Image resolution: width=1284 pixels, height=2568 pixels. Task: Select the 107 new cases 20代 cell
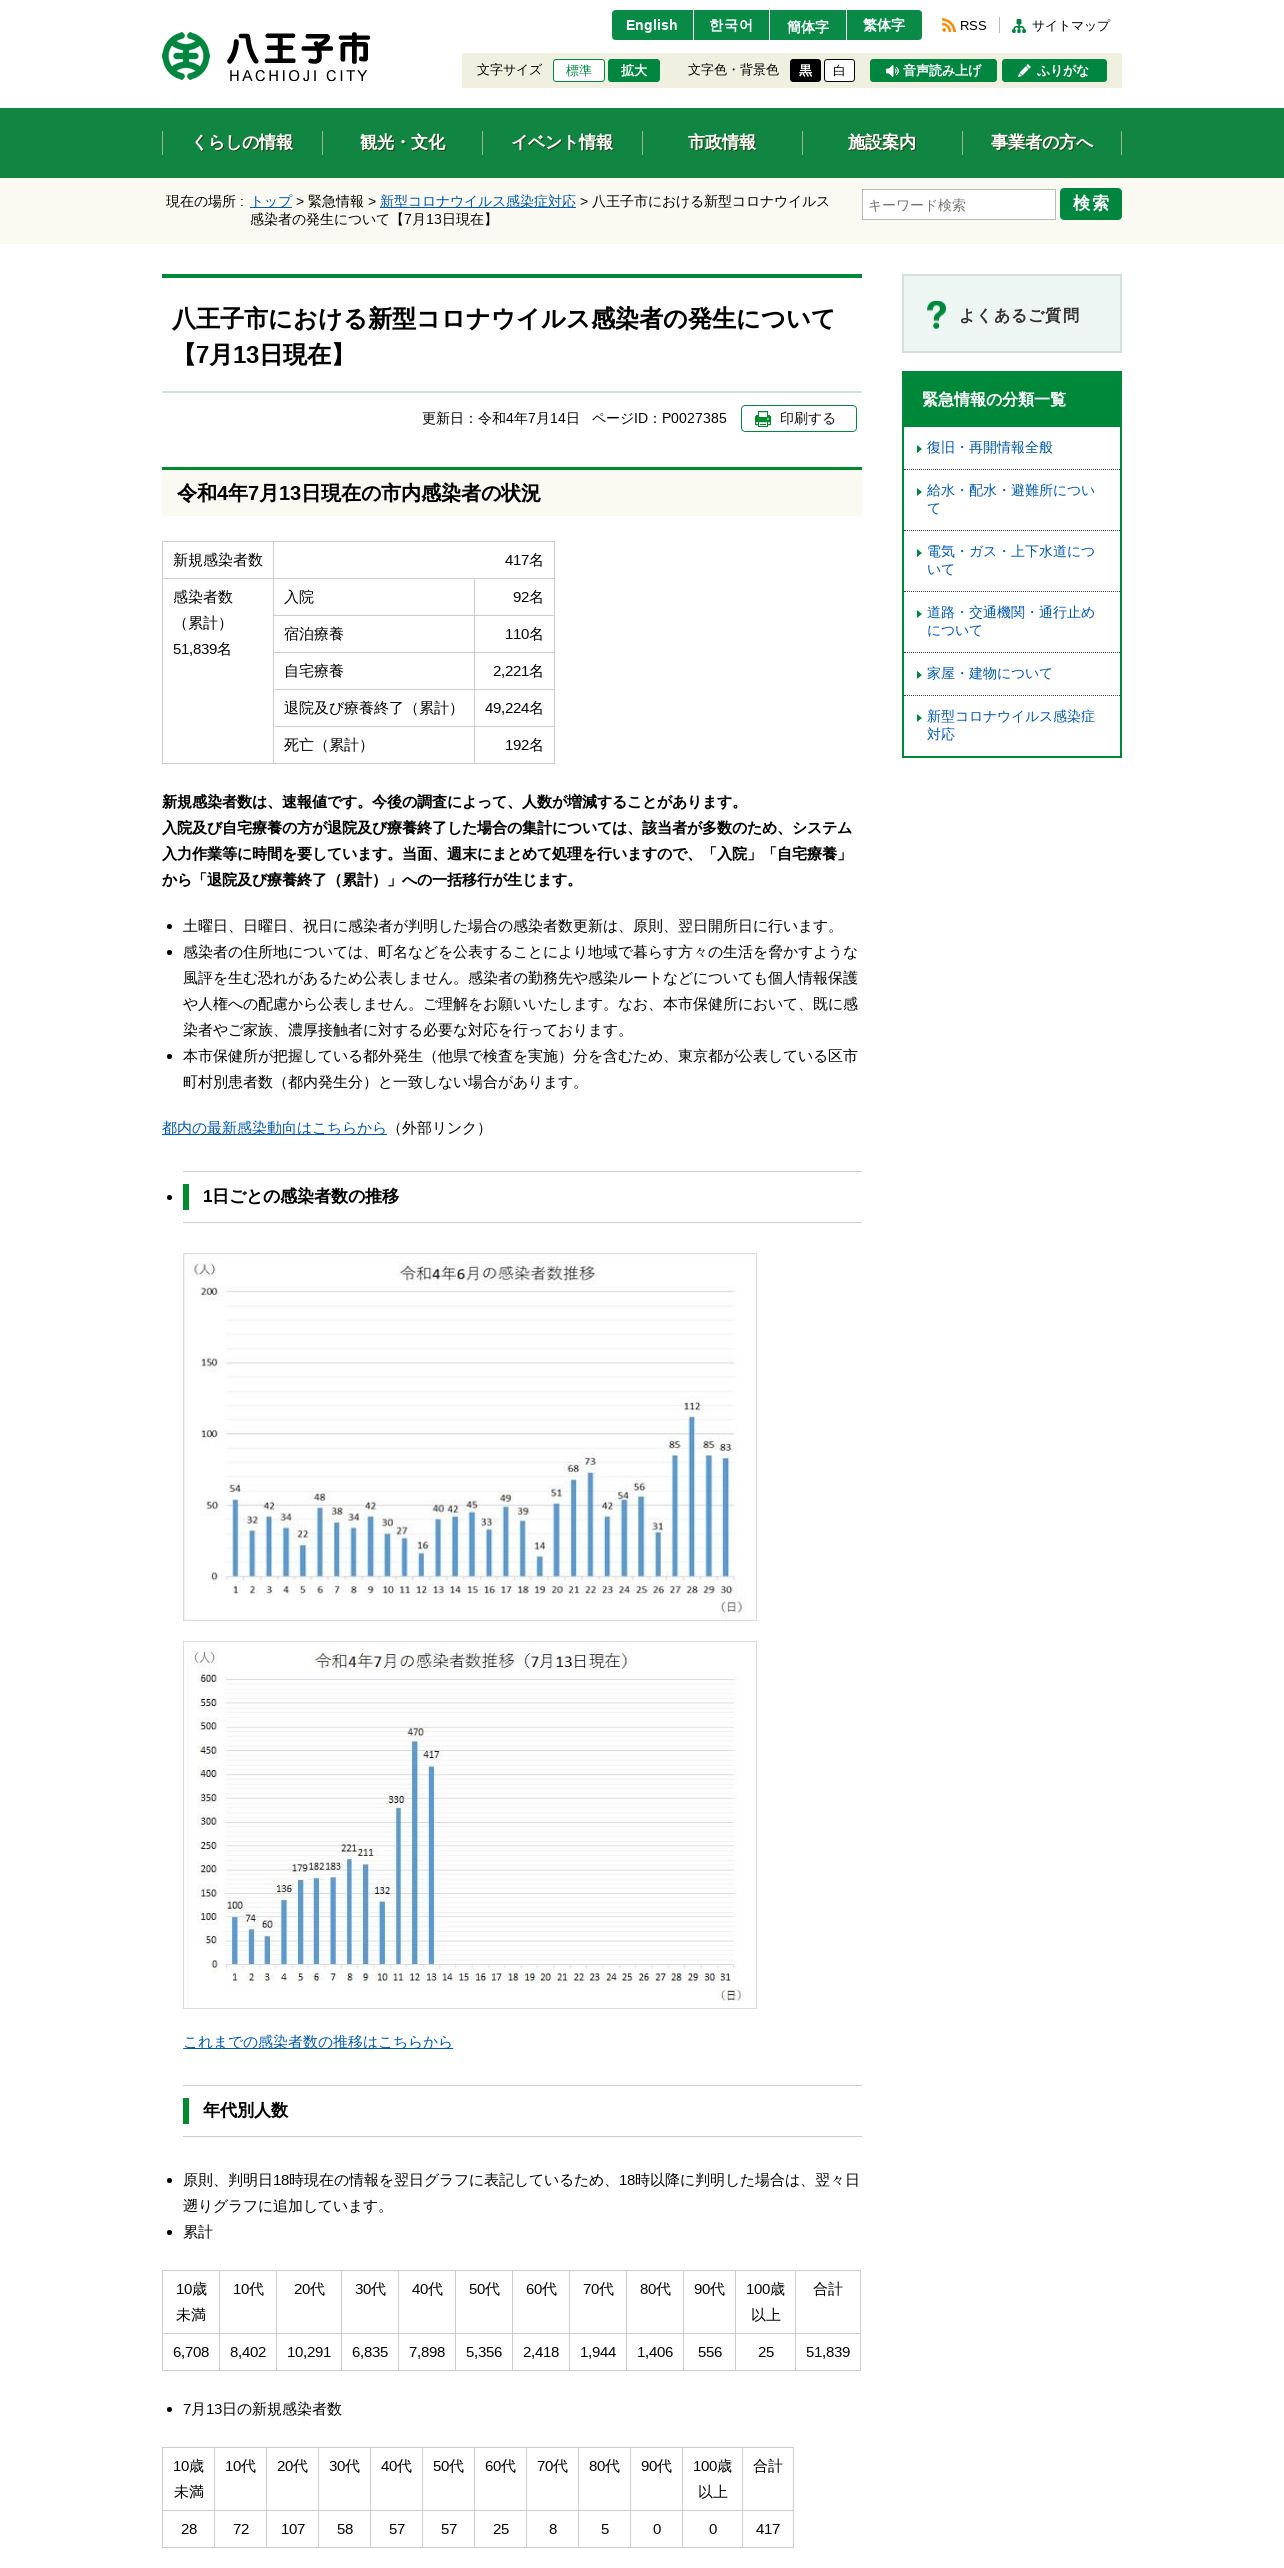(293, 2529)
